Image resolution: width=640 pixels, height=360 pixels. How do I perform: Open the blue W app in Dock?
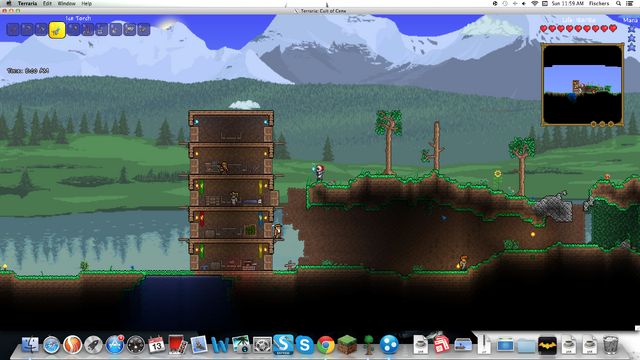click(x=220, y=345)
